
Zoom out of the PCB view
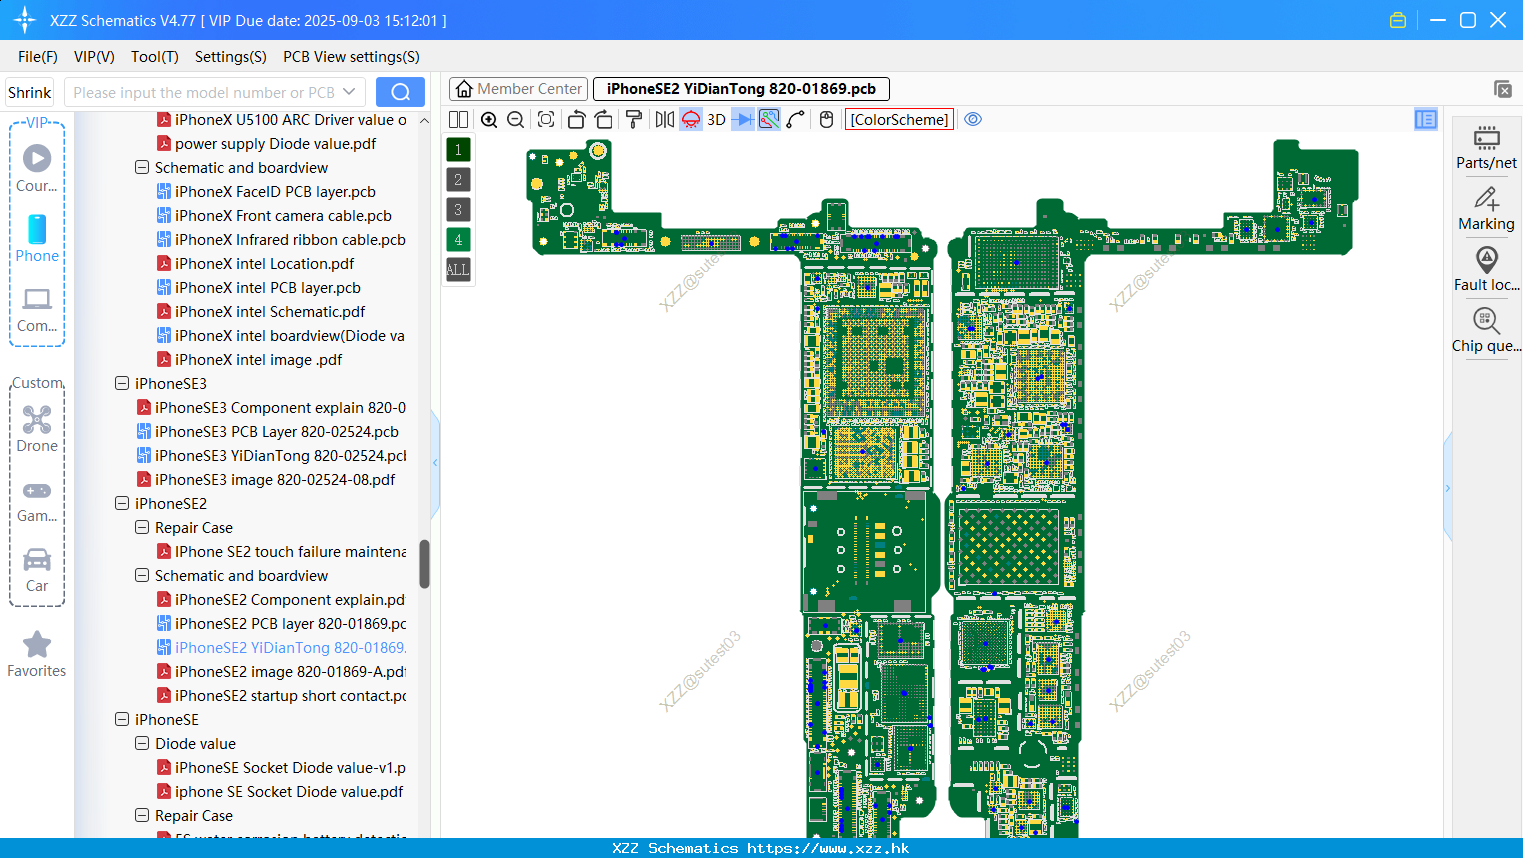pyautogui.click(x=516, y=120)
